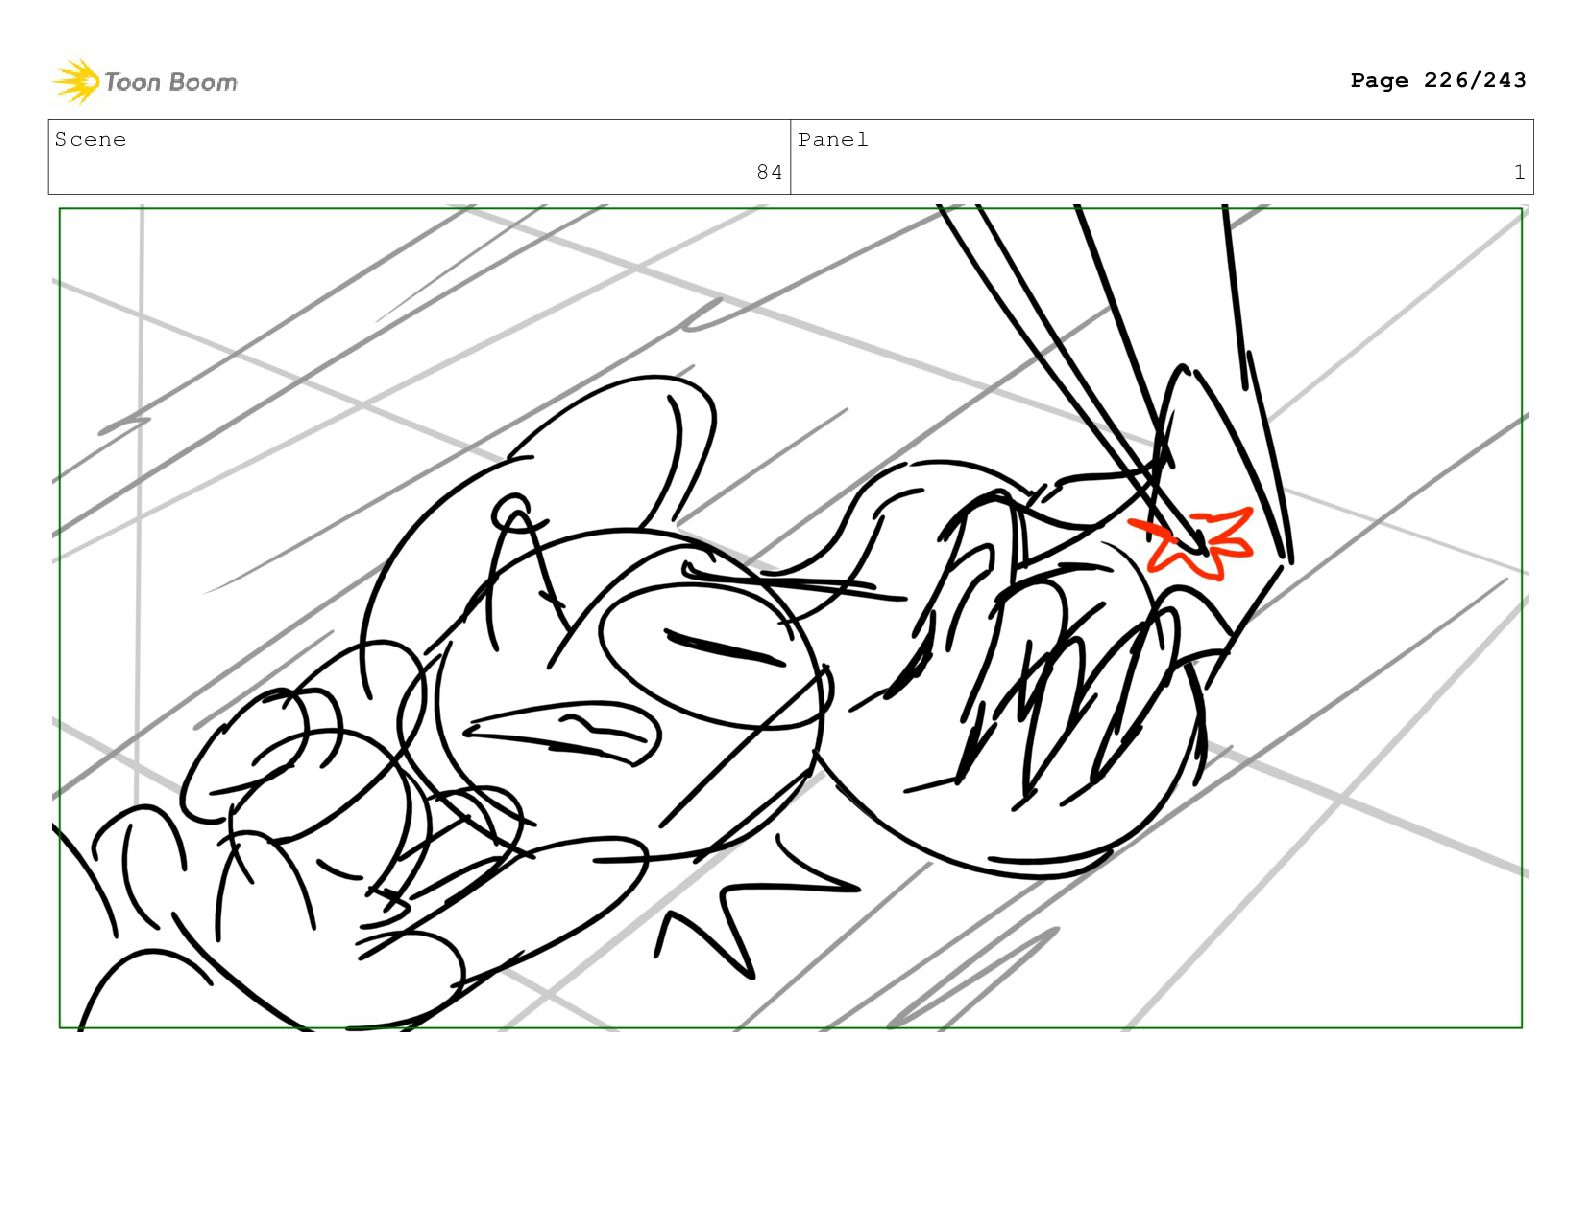Click the 'Panel' header label
The image size is (1584, 1224).
click(x=833, y=140)
